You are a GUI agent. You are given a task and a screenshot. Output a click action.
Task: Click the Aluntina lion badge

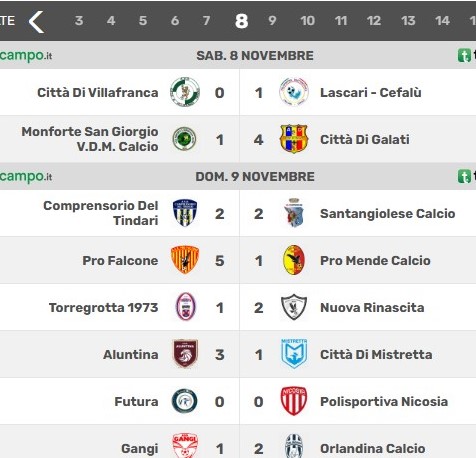click(185, 354)
